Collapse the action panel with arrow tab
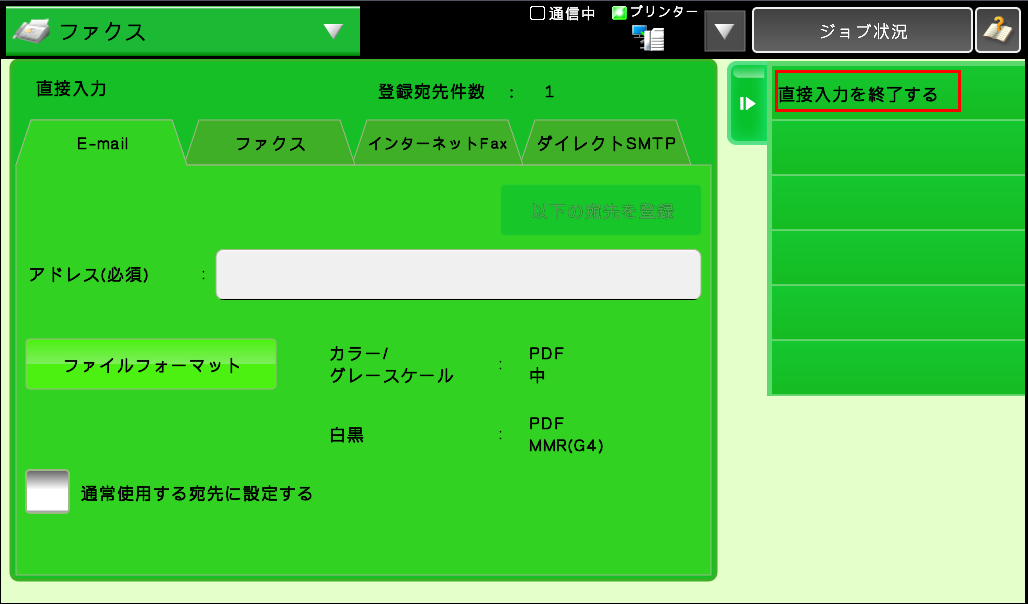 [746, 103]
